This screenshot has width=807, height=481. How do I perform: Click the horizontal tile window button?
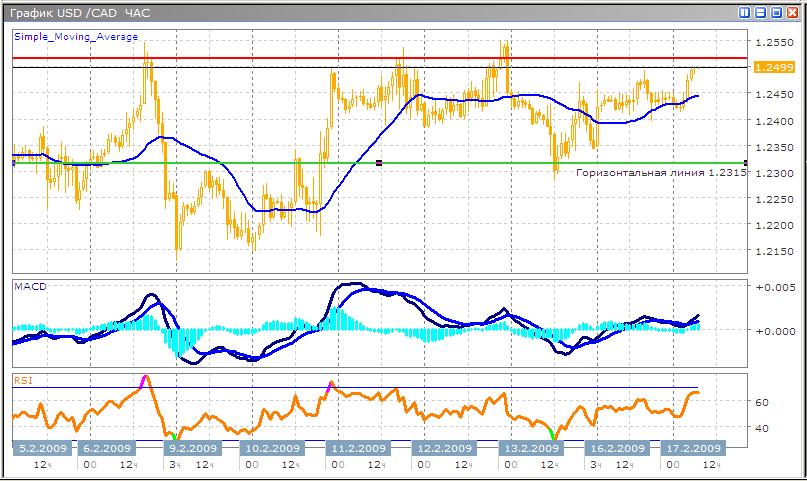(761, 13)
